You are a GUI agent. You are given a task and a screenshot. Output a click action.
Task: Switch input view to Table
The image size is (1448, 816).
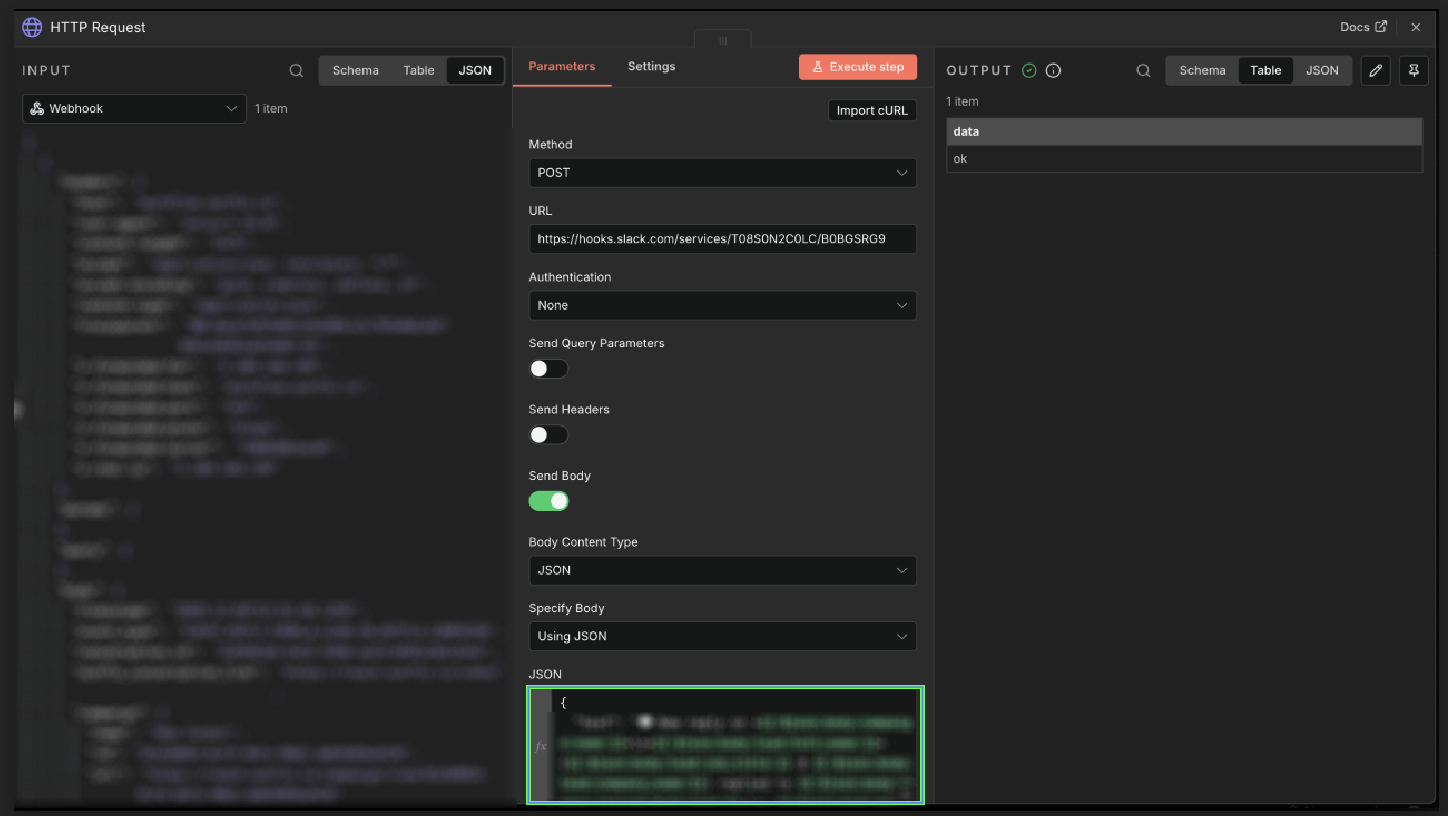419,71
